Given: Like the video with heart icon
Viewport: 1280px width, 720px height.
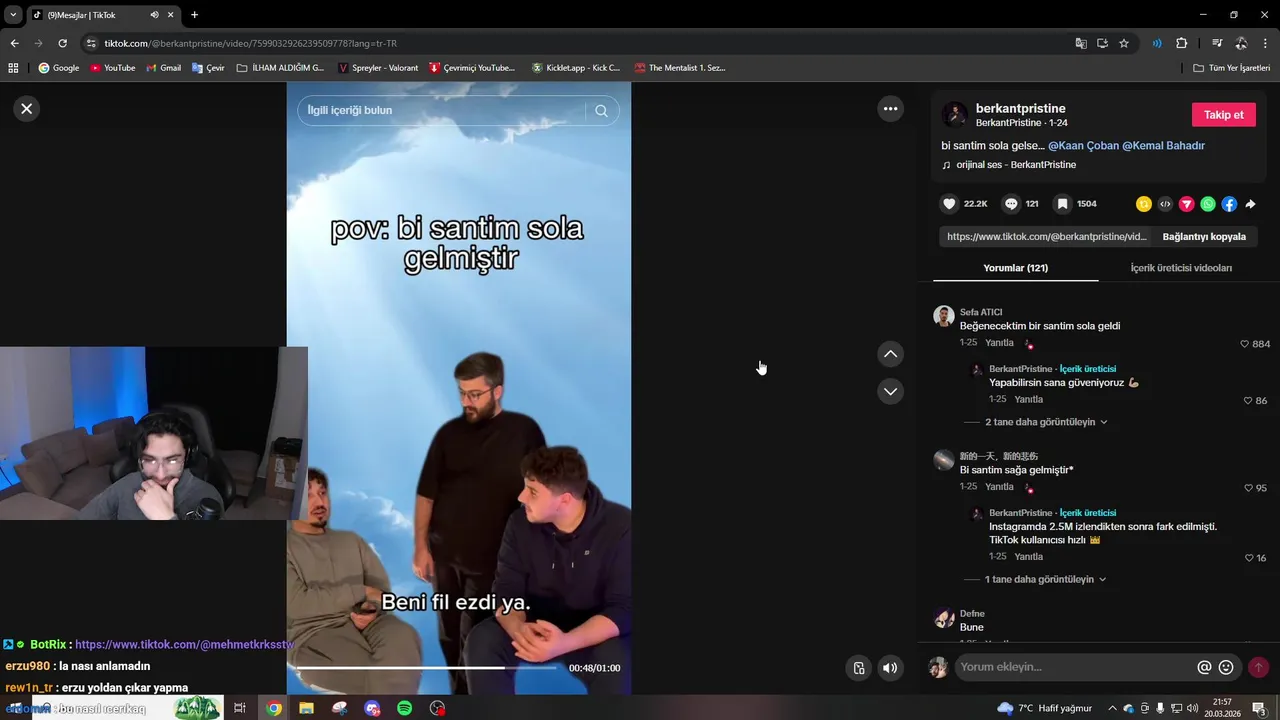Looking at the screenshot, I should [x=950, y=204].
